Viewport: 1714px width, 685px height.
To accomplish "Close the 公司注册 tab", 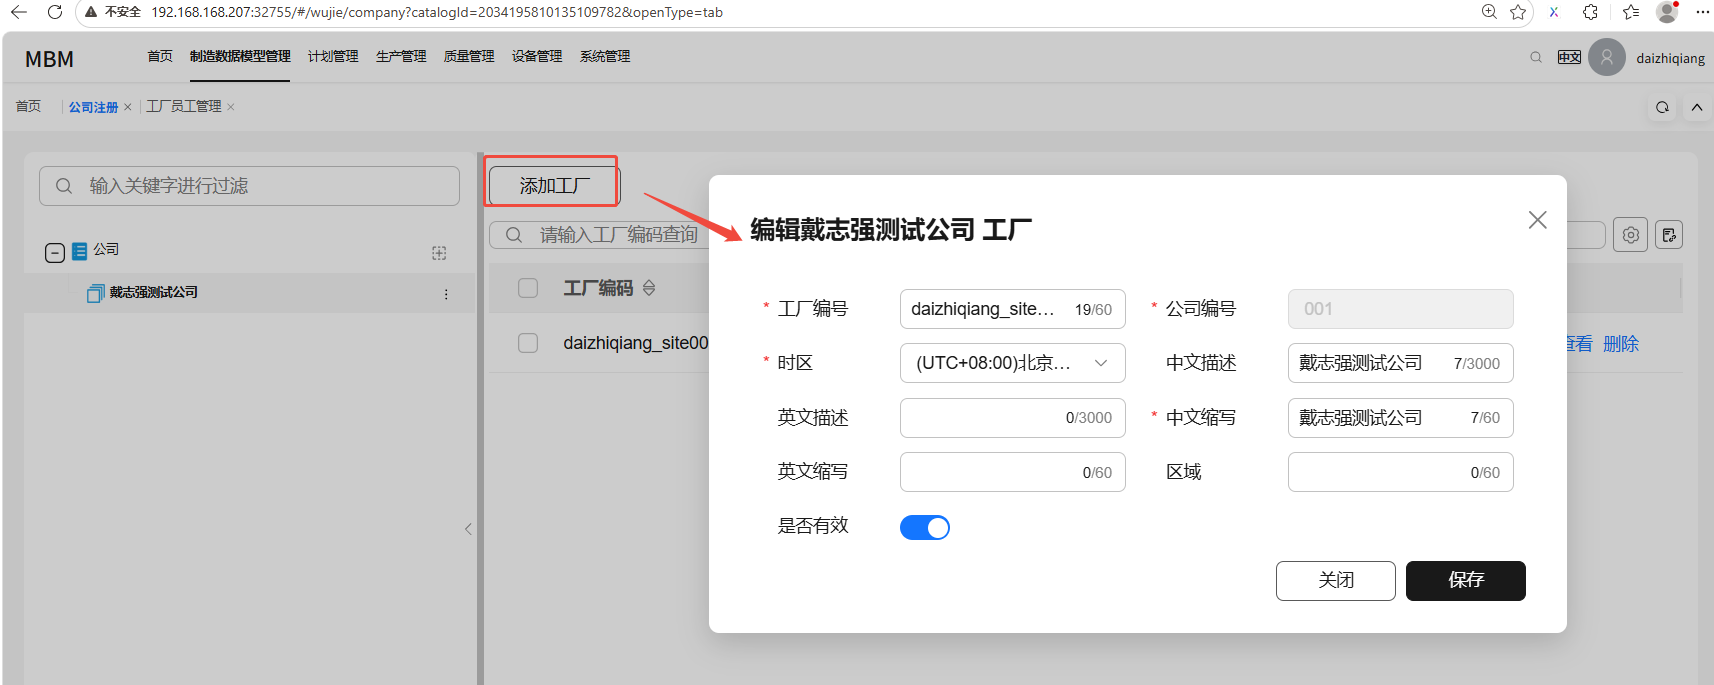I will click(128, 107).
